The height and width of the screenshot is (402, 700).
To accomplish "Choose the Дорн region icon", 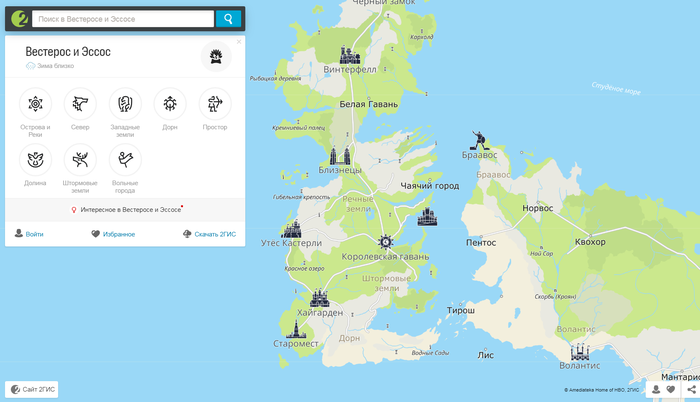I will pyautogui.click(x=170, y=103).
